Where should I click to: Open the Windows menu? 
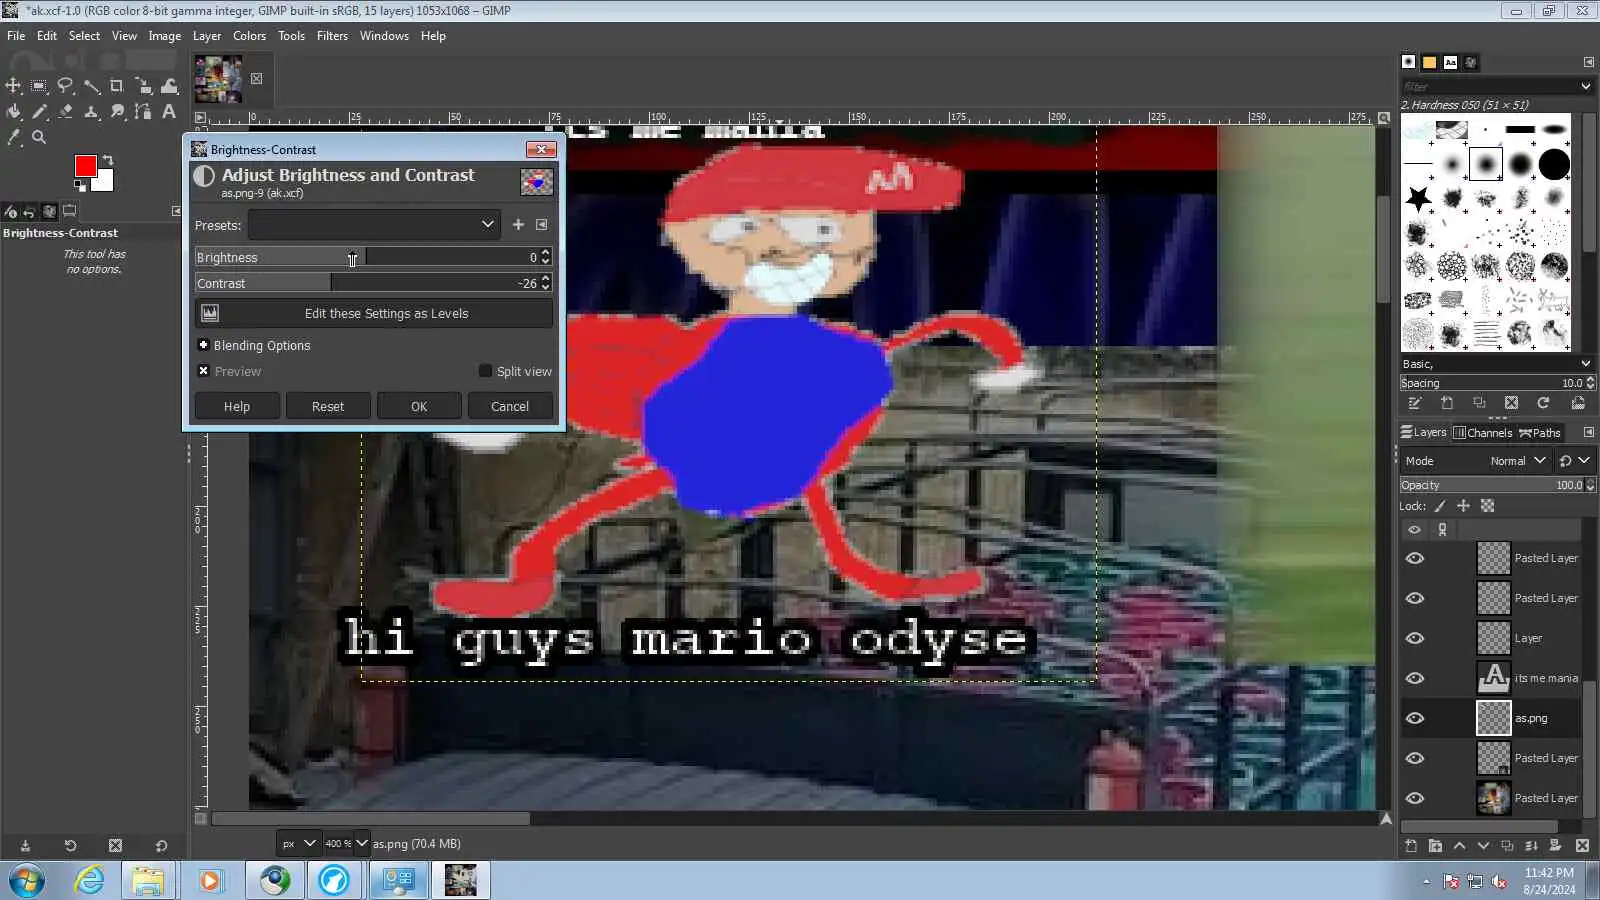point(384,36)
